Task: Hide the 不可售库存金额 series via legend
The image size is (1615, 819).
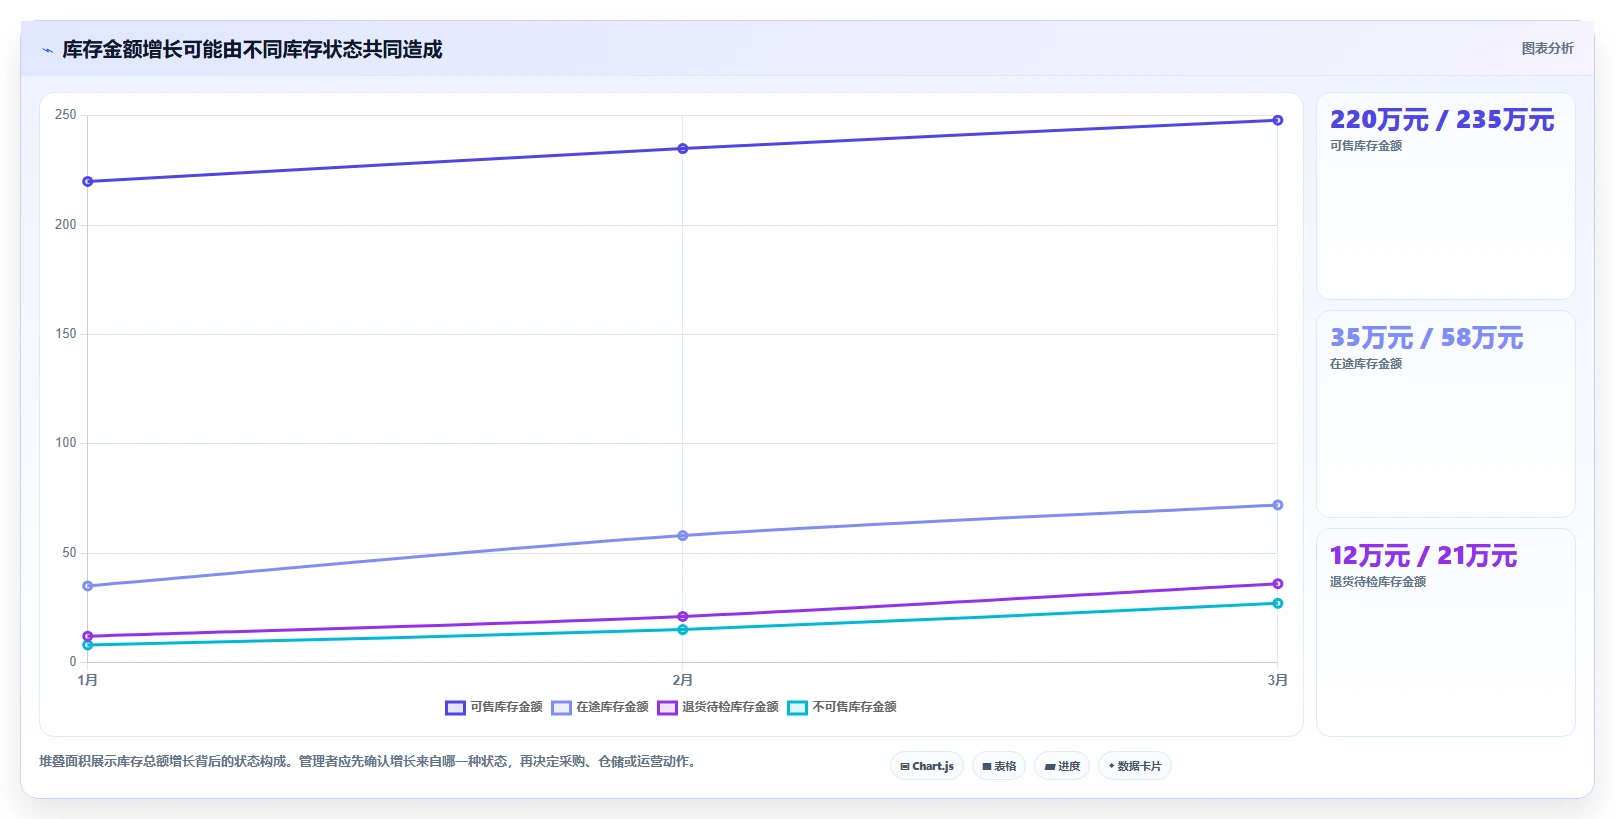Action: click(x=842, y=707)
